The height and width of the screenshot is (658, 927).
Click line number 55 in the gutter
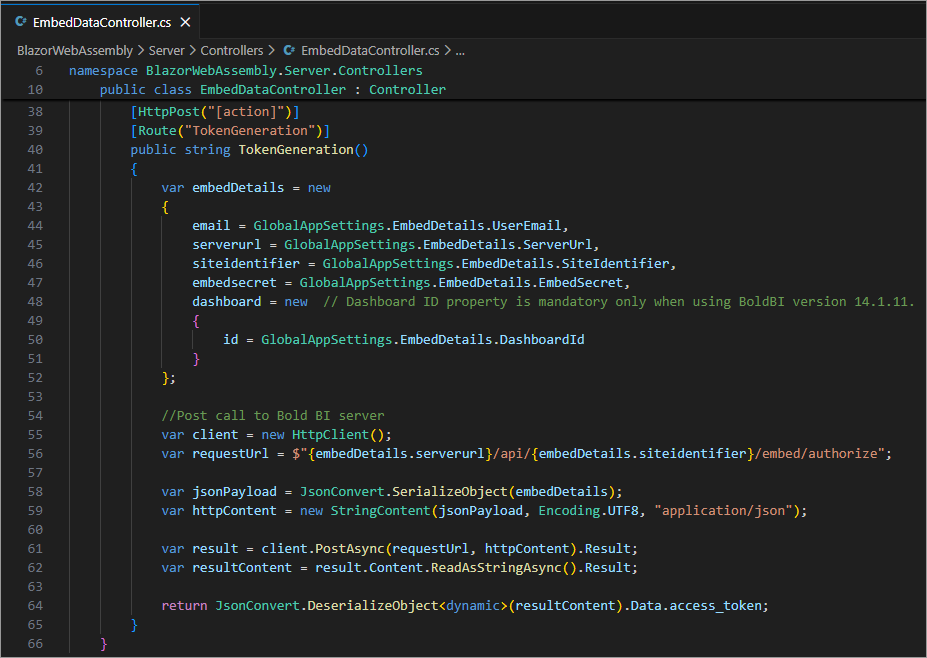point(37,435)
